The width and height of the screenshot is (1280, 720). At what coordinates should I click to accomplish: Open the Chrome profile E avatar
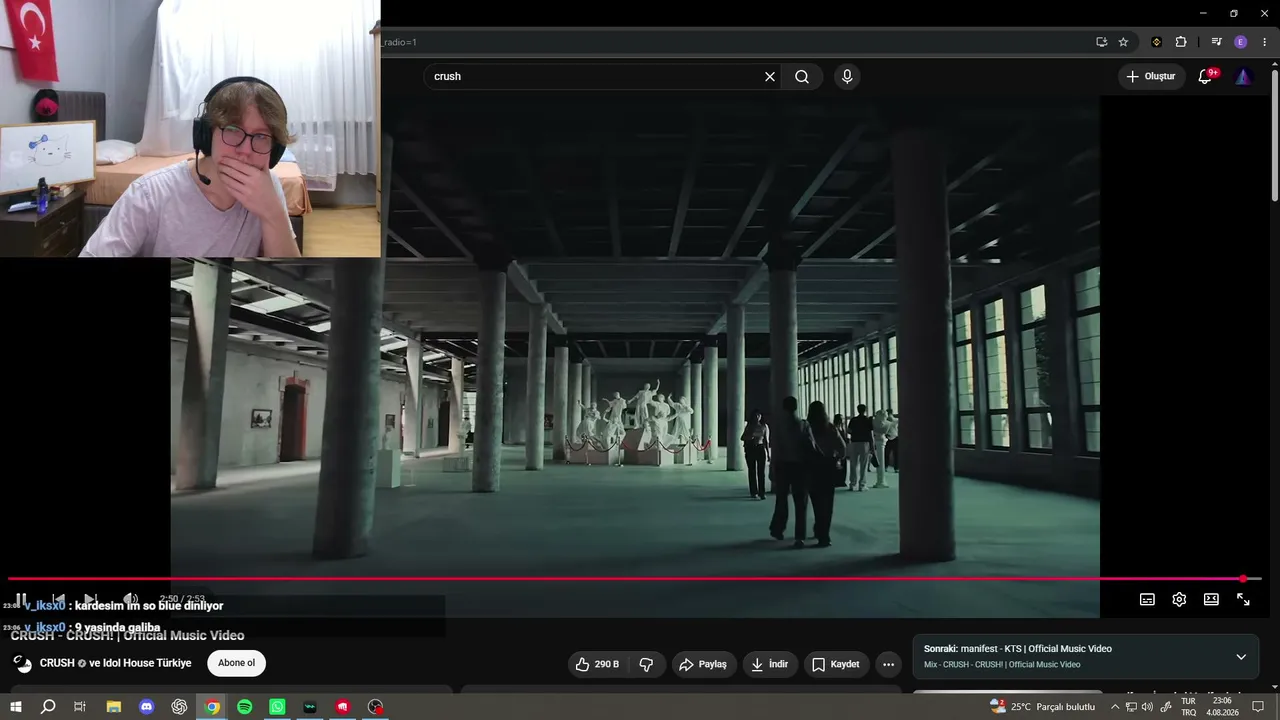coord(1241,42)
